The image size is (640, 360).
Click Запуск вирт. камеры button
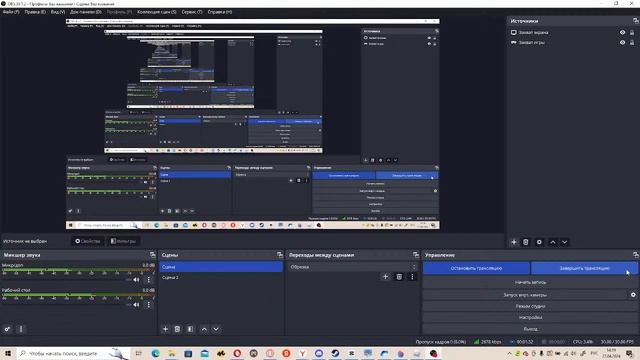(x=525, y=295)
